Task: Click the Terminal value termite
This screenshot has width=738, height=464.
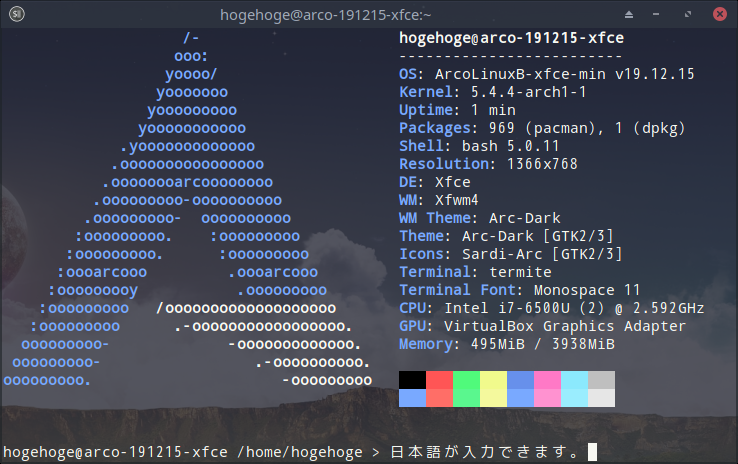Action: coord(520,272)
